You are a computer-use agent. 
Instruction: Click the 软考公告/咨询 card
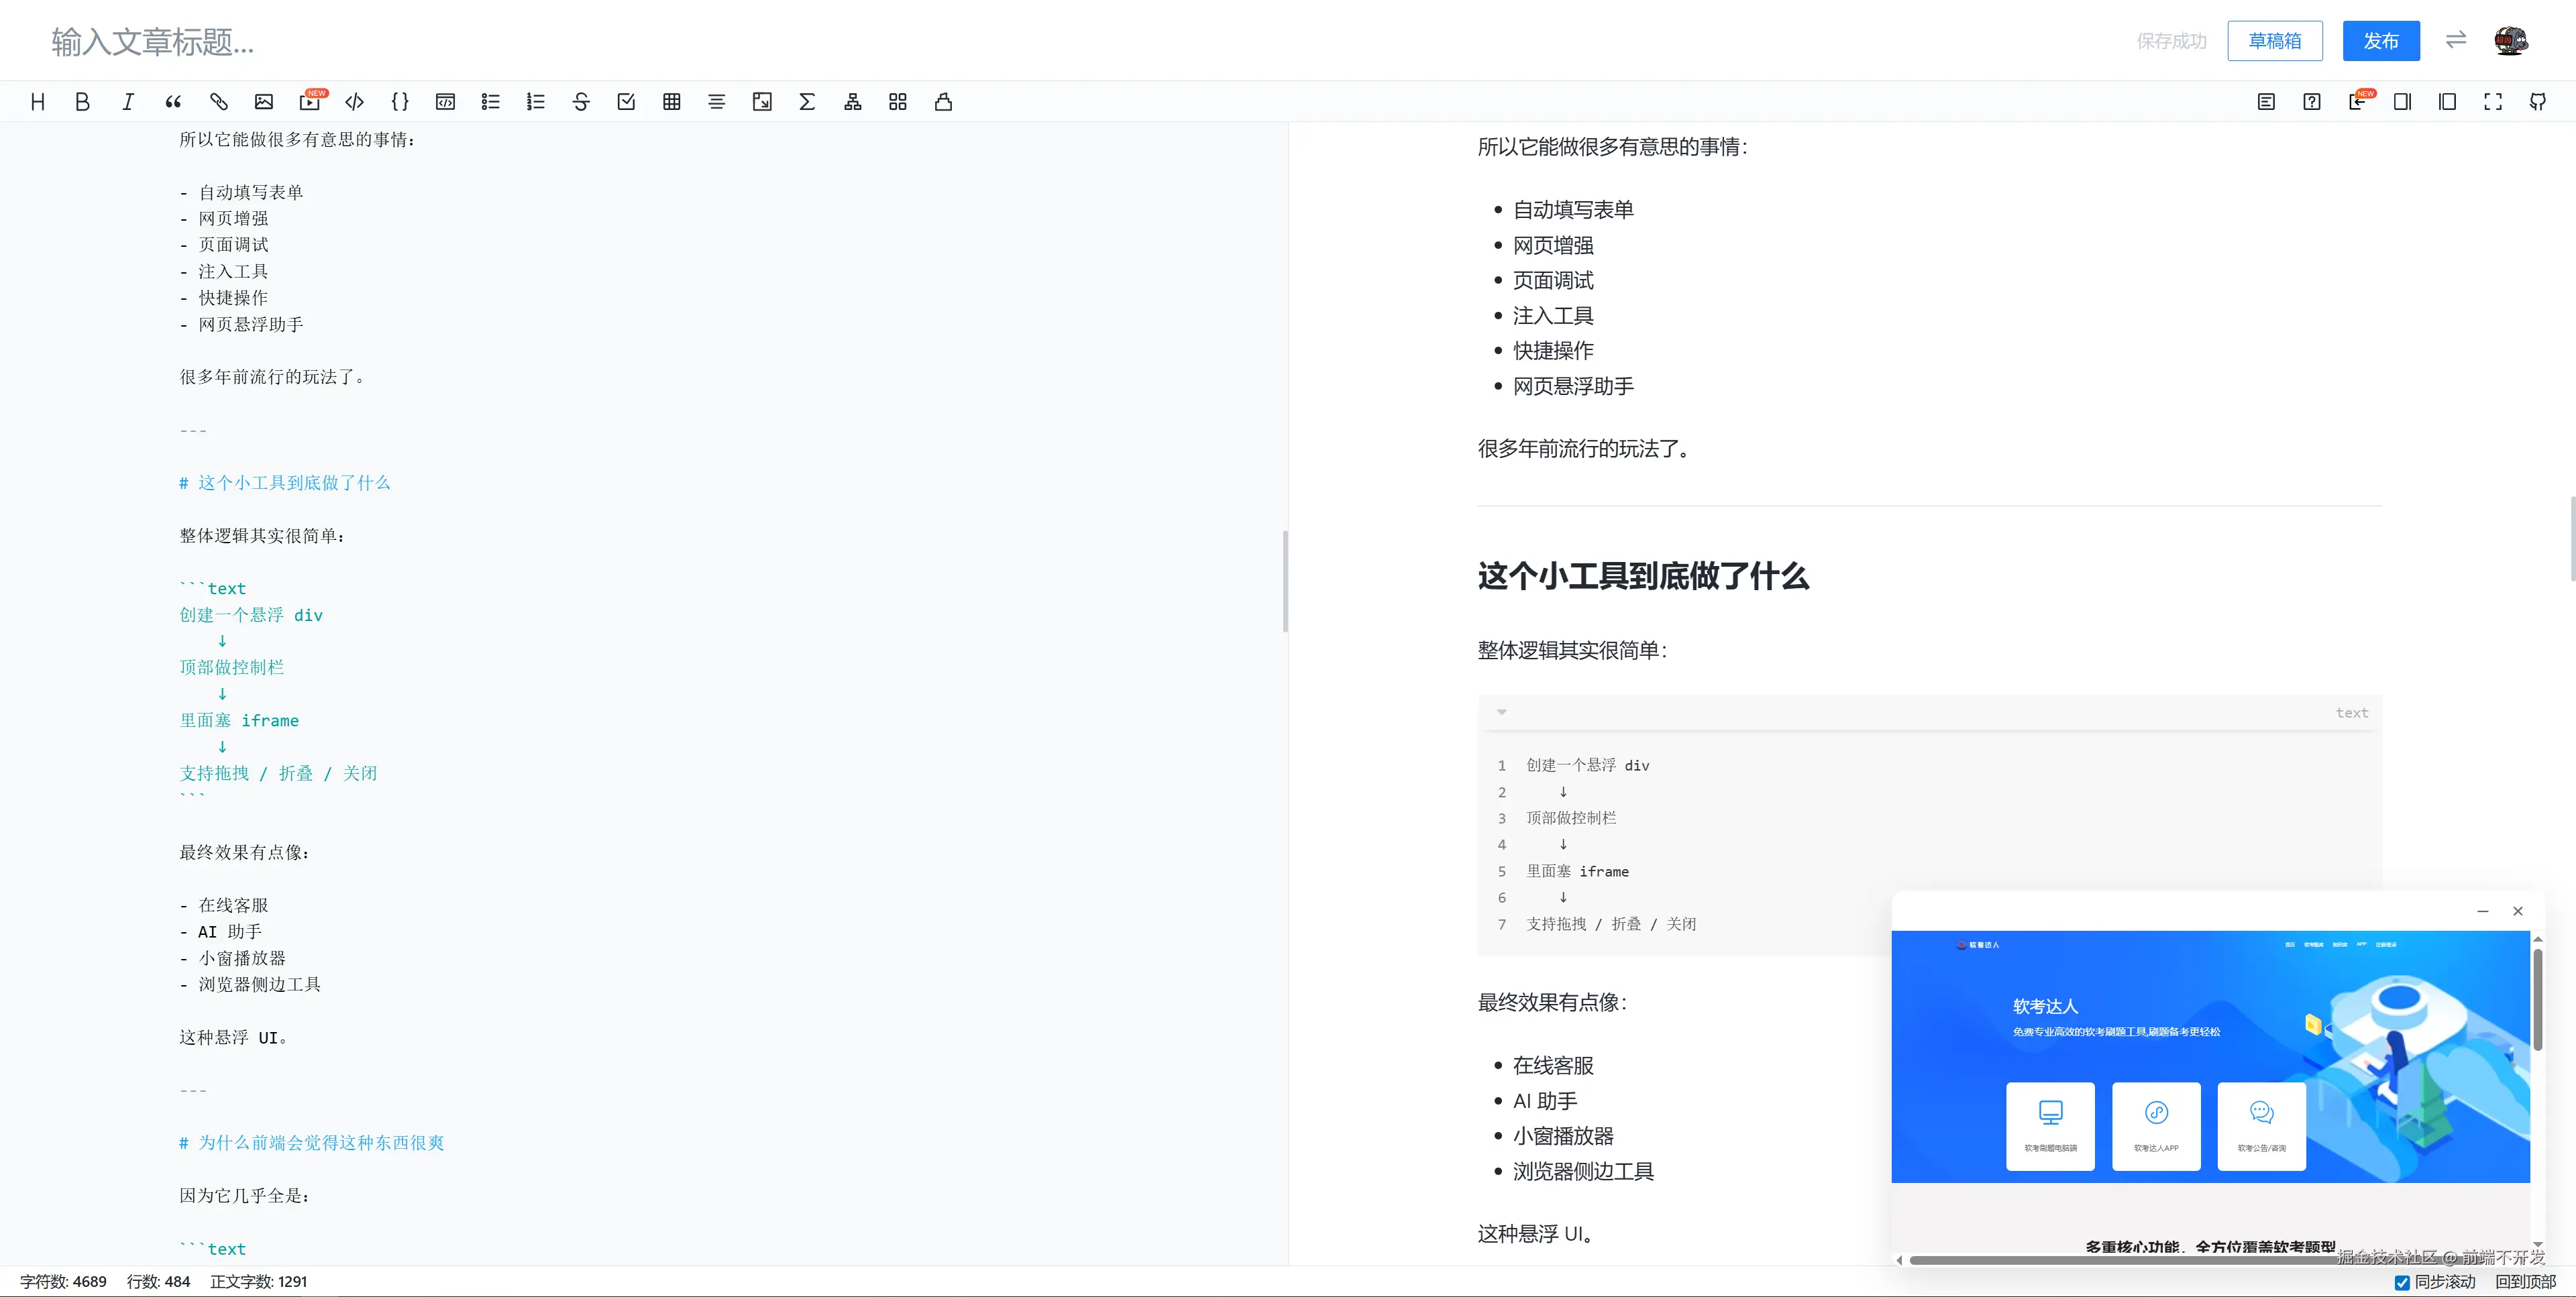point(2262,1126)
